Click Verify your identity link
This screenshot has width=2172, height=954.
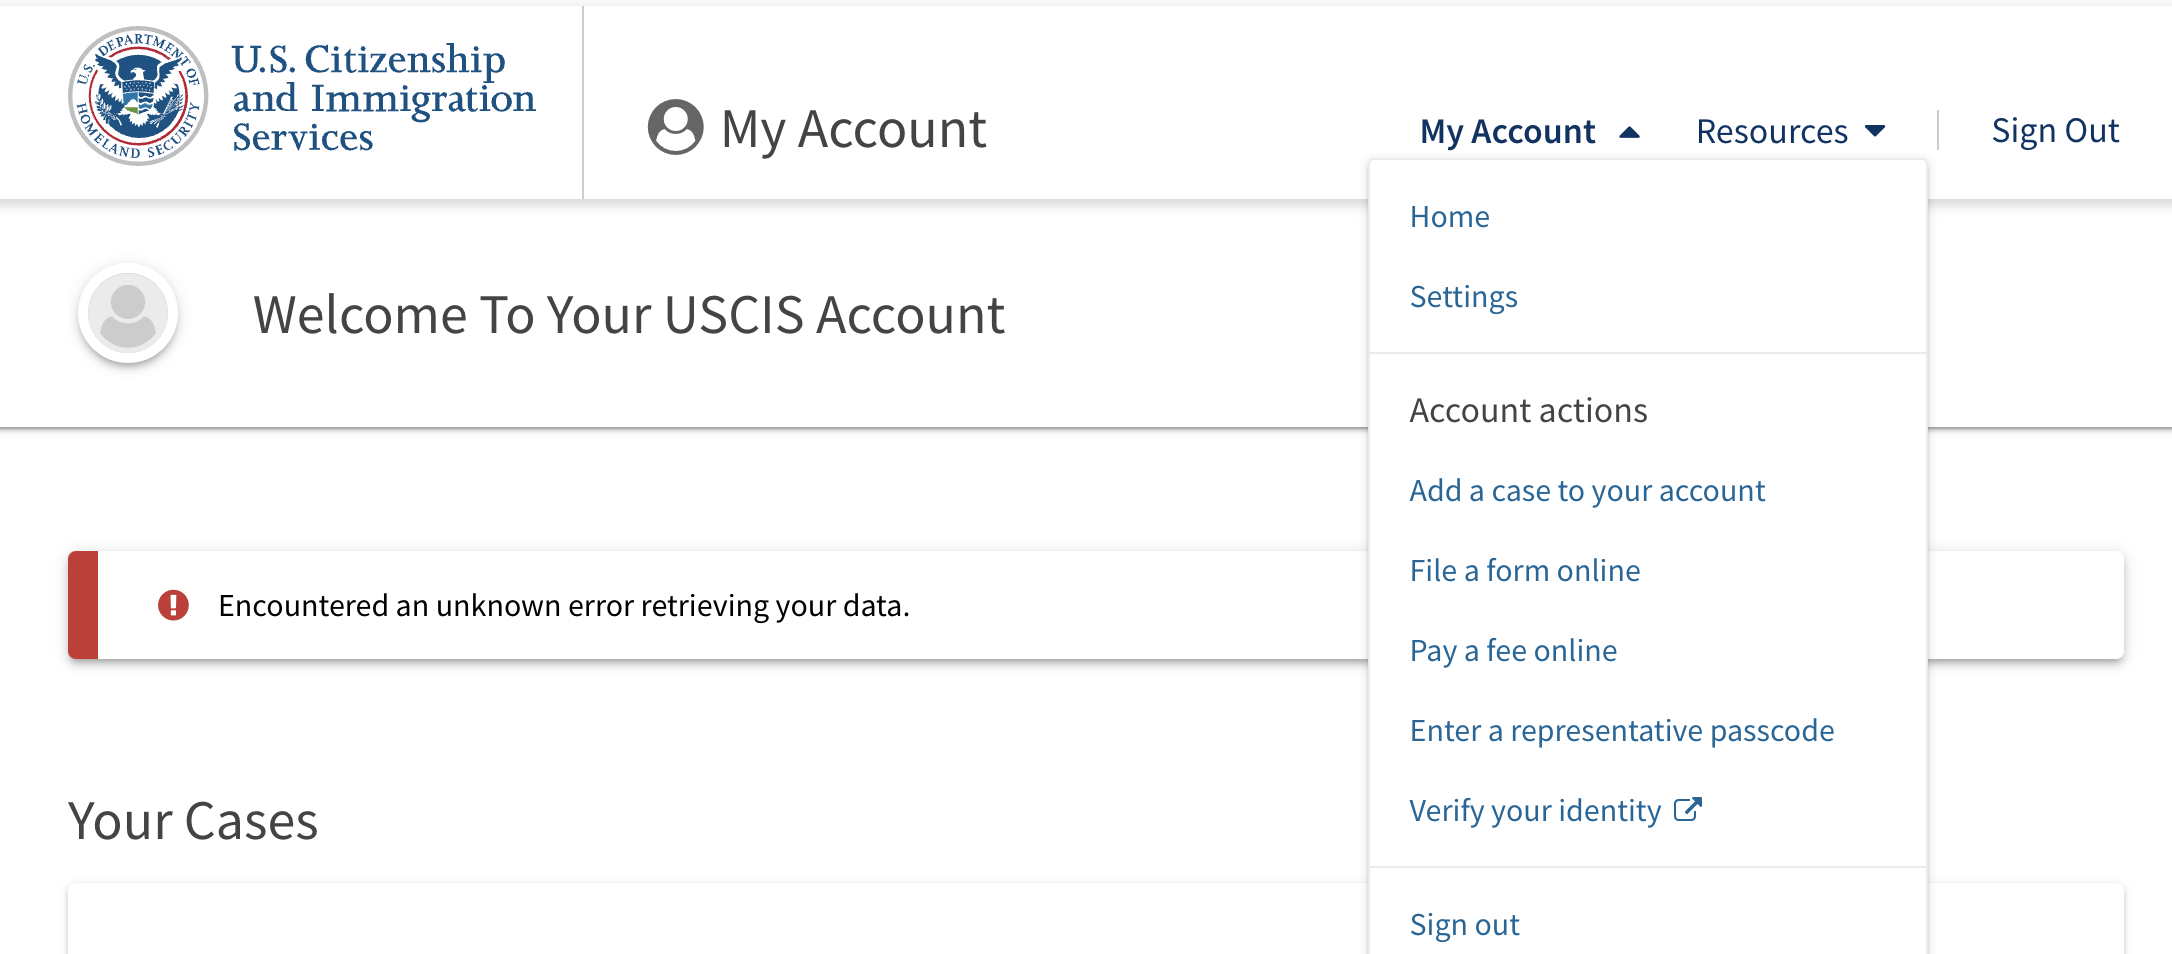tap(1535, 810)
